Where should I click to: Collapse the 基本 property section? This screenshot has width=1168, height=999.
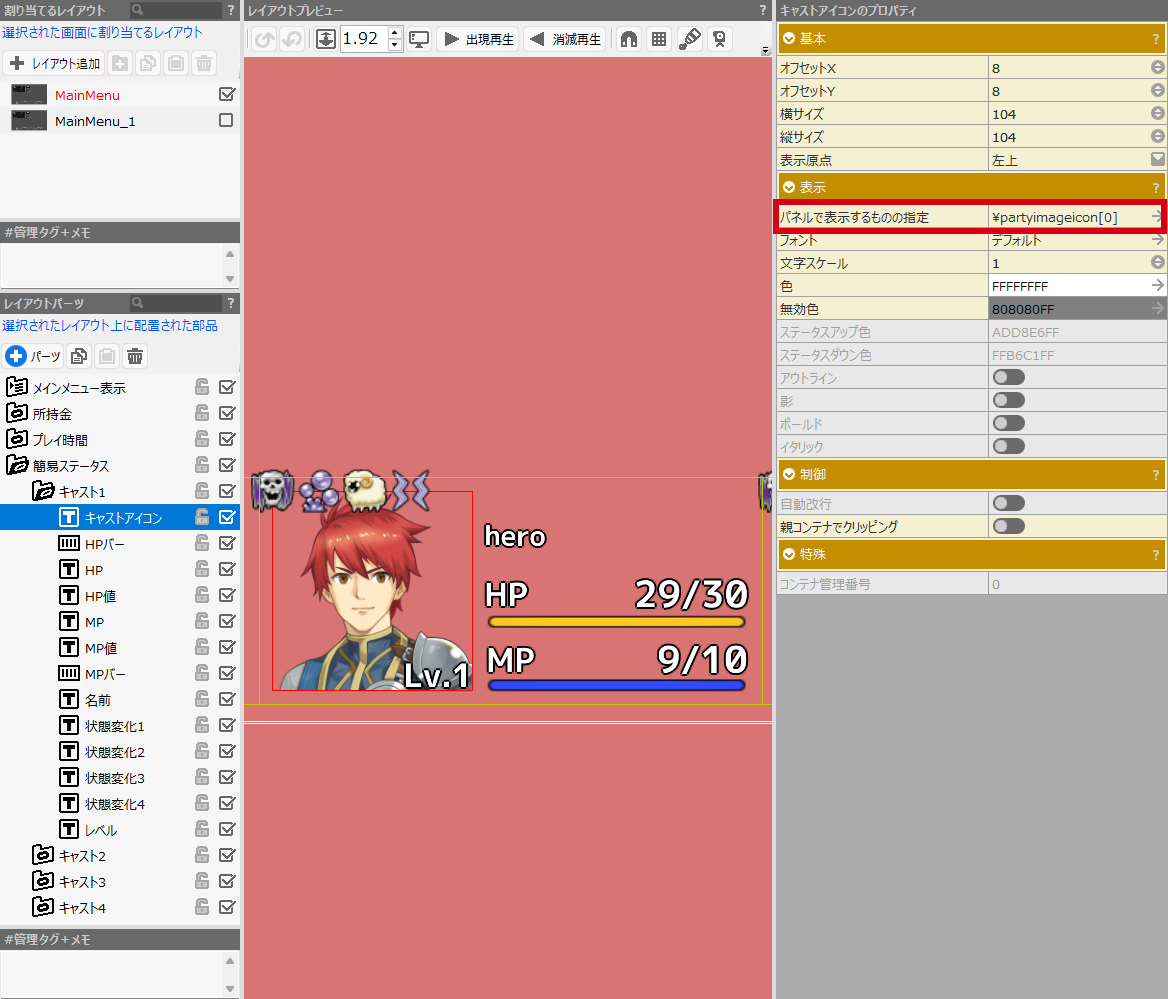(790, 39)
